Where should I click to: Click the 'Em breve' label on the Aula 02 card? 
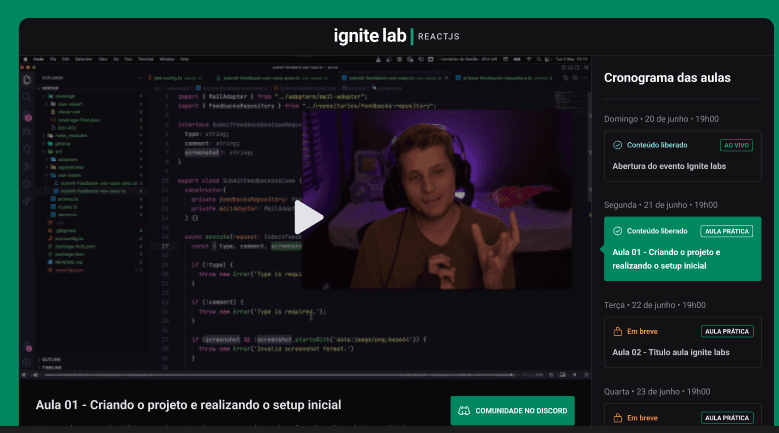point(642,331)
